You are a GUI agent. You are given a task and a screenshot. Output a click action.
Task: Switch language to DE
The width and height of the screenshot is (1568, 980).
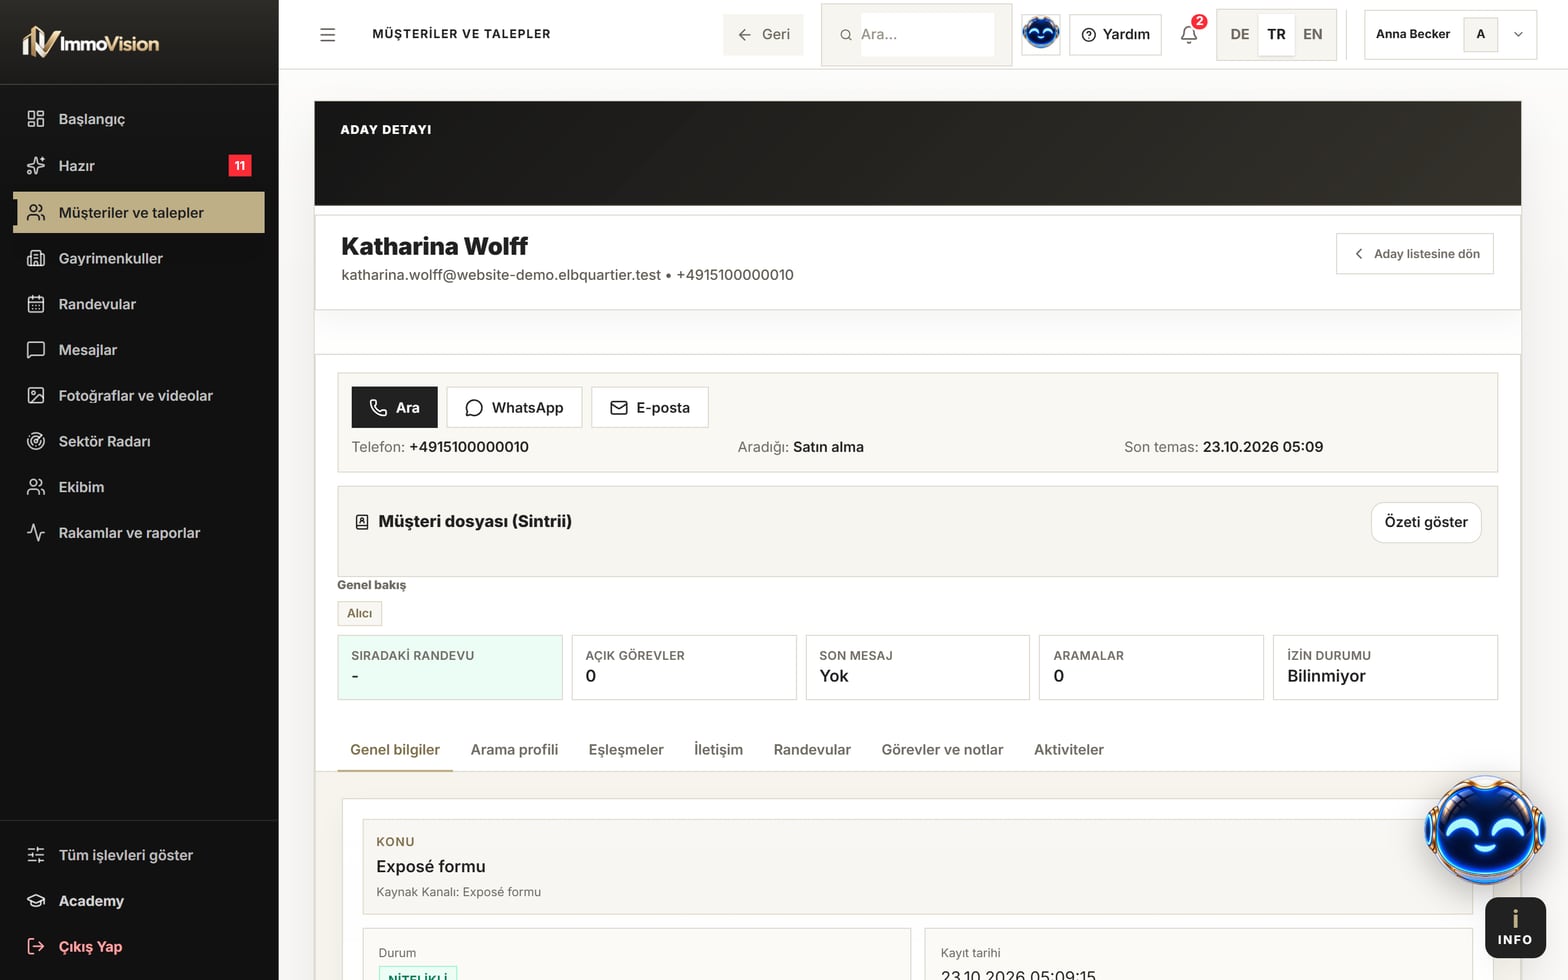point(1239,34)
